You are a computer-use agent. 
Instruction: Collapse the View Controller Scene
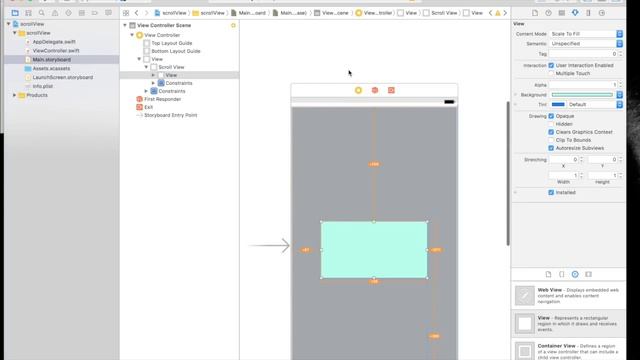click(x=125, y=25)
